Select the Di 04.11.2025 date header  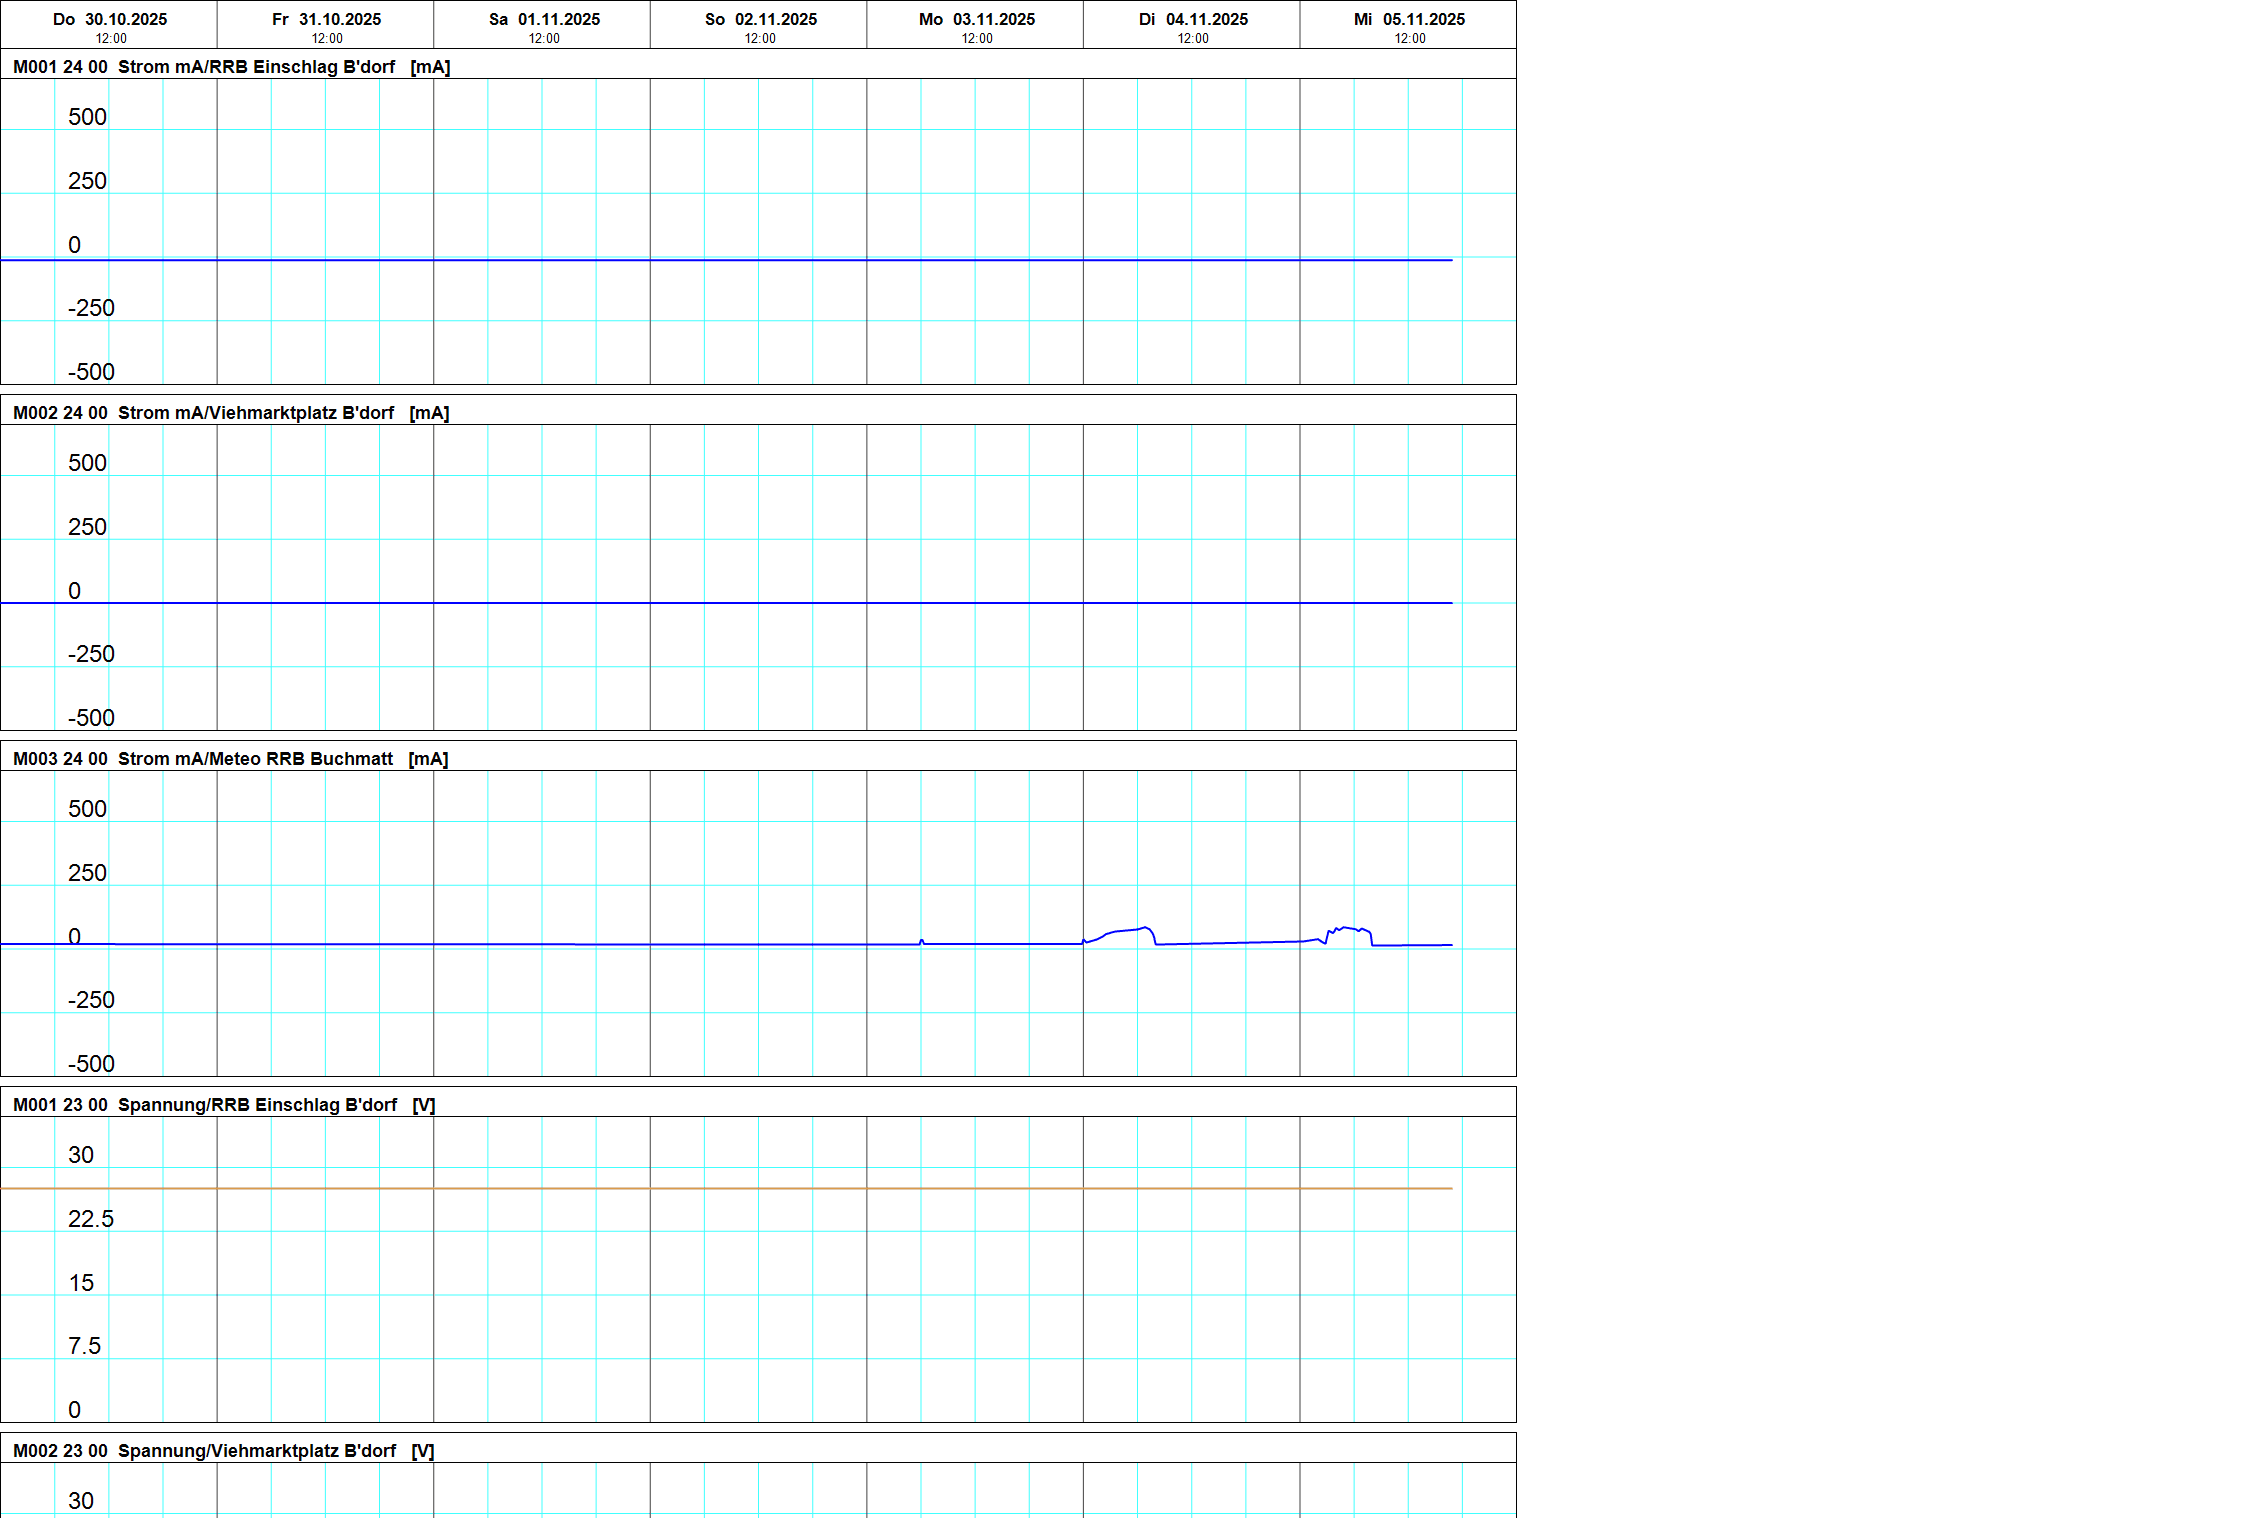pyautogui.click(x=1193, y=20)
